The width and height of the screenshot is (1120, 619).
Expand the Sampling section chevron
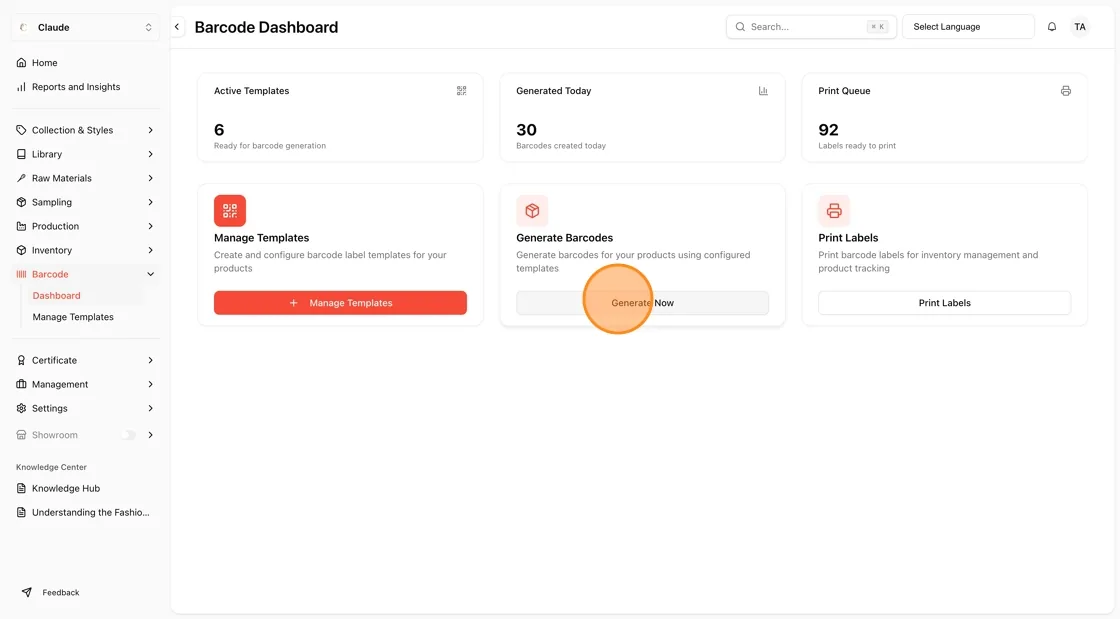tap(150, 202)
